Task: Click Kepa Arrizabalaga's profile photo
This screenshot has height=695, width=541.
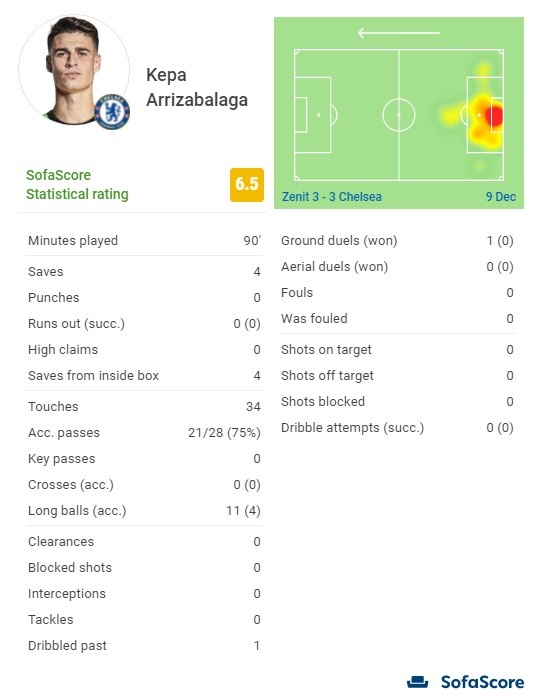Action: click(x=74, y=70)
